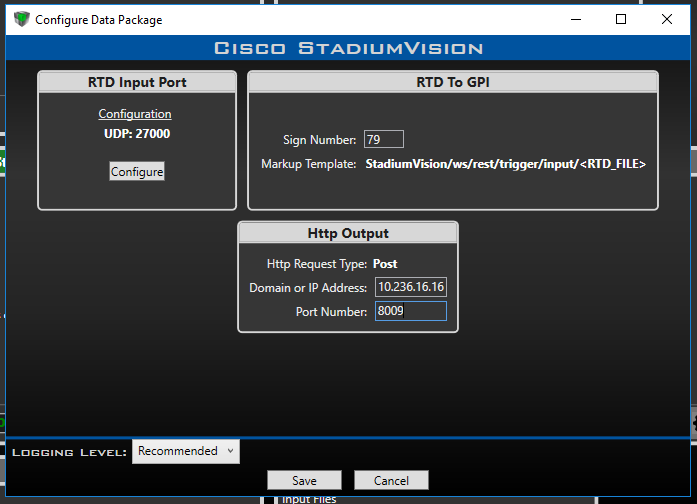Close the Configure Data Package window

pos(667,19)
